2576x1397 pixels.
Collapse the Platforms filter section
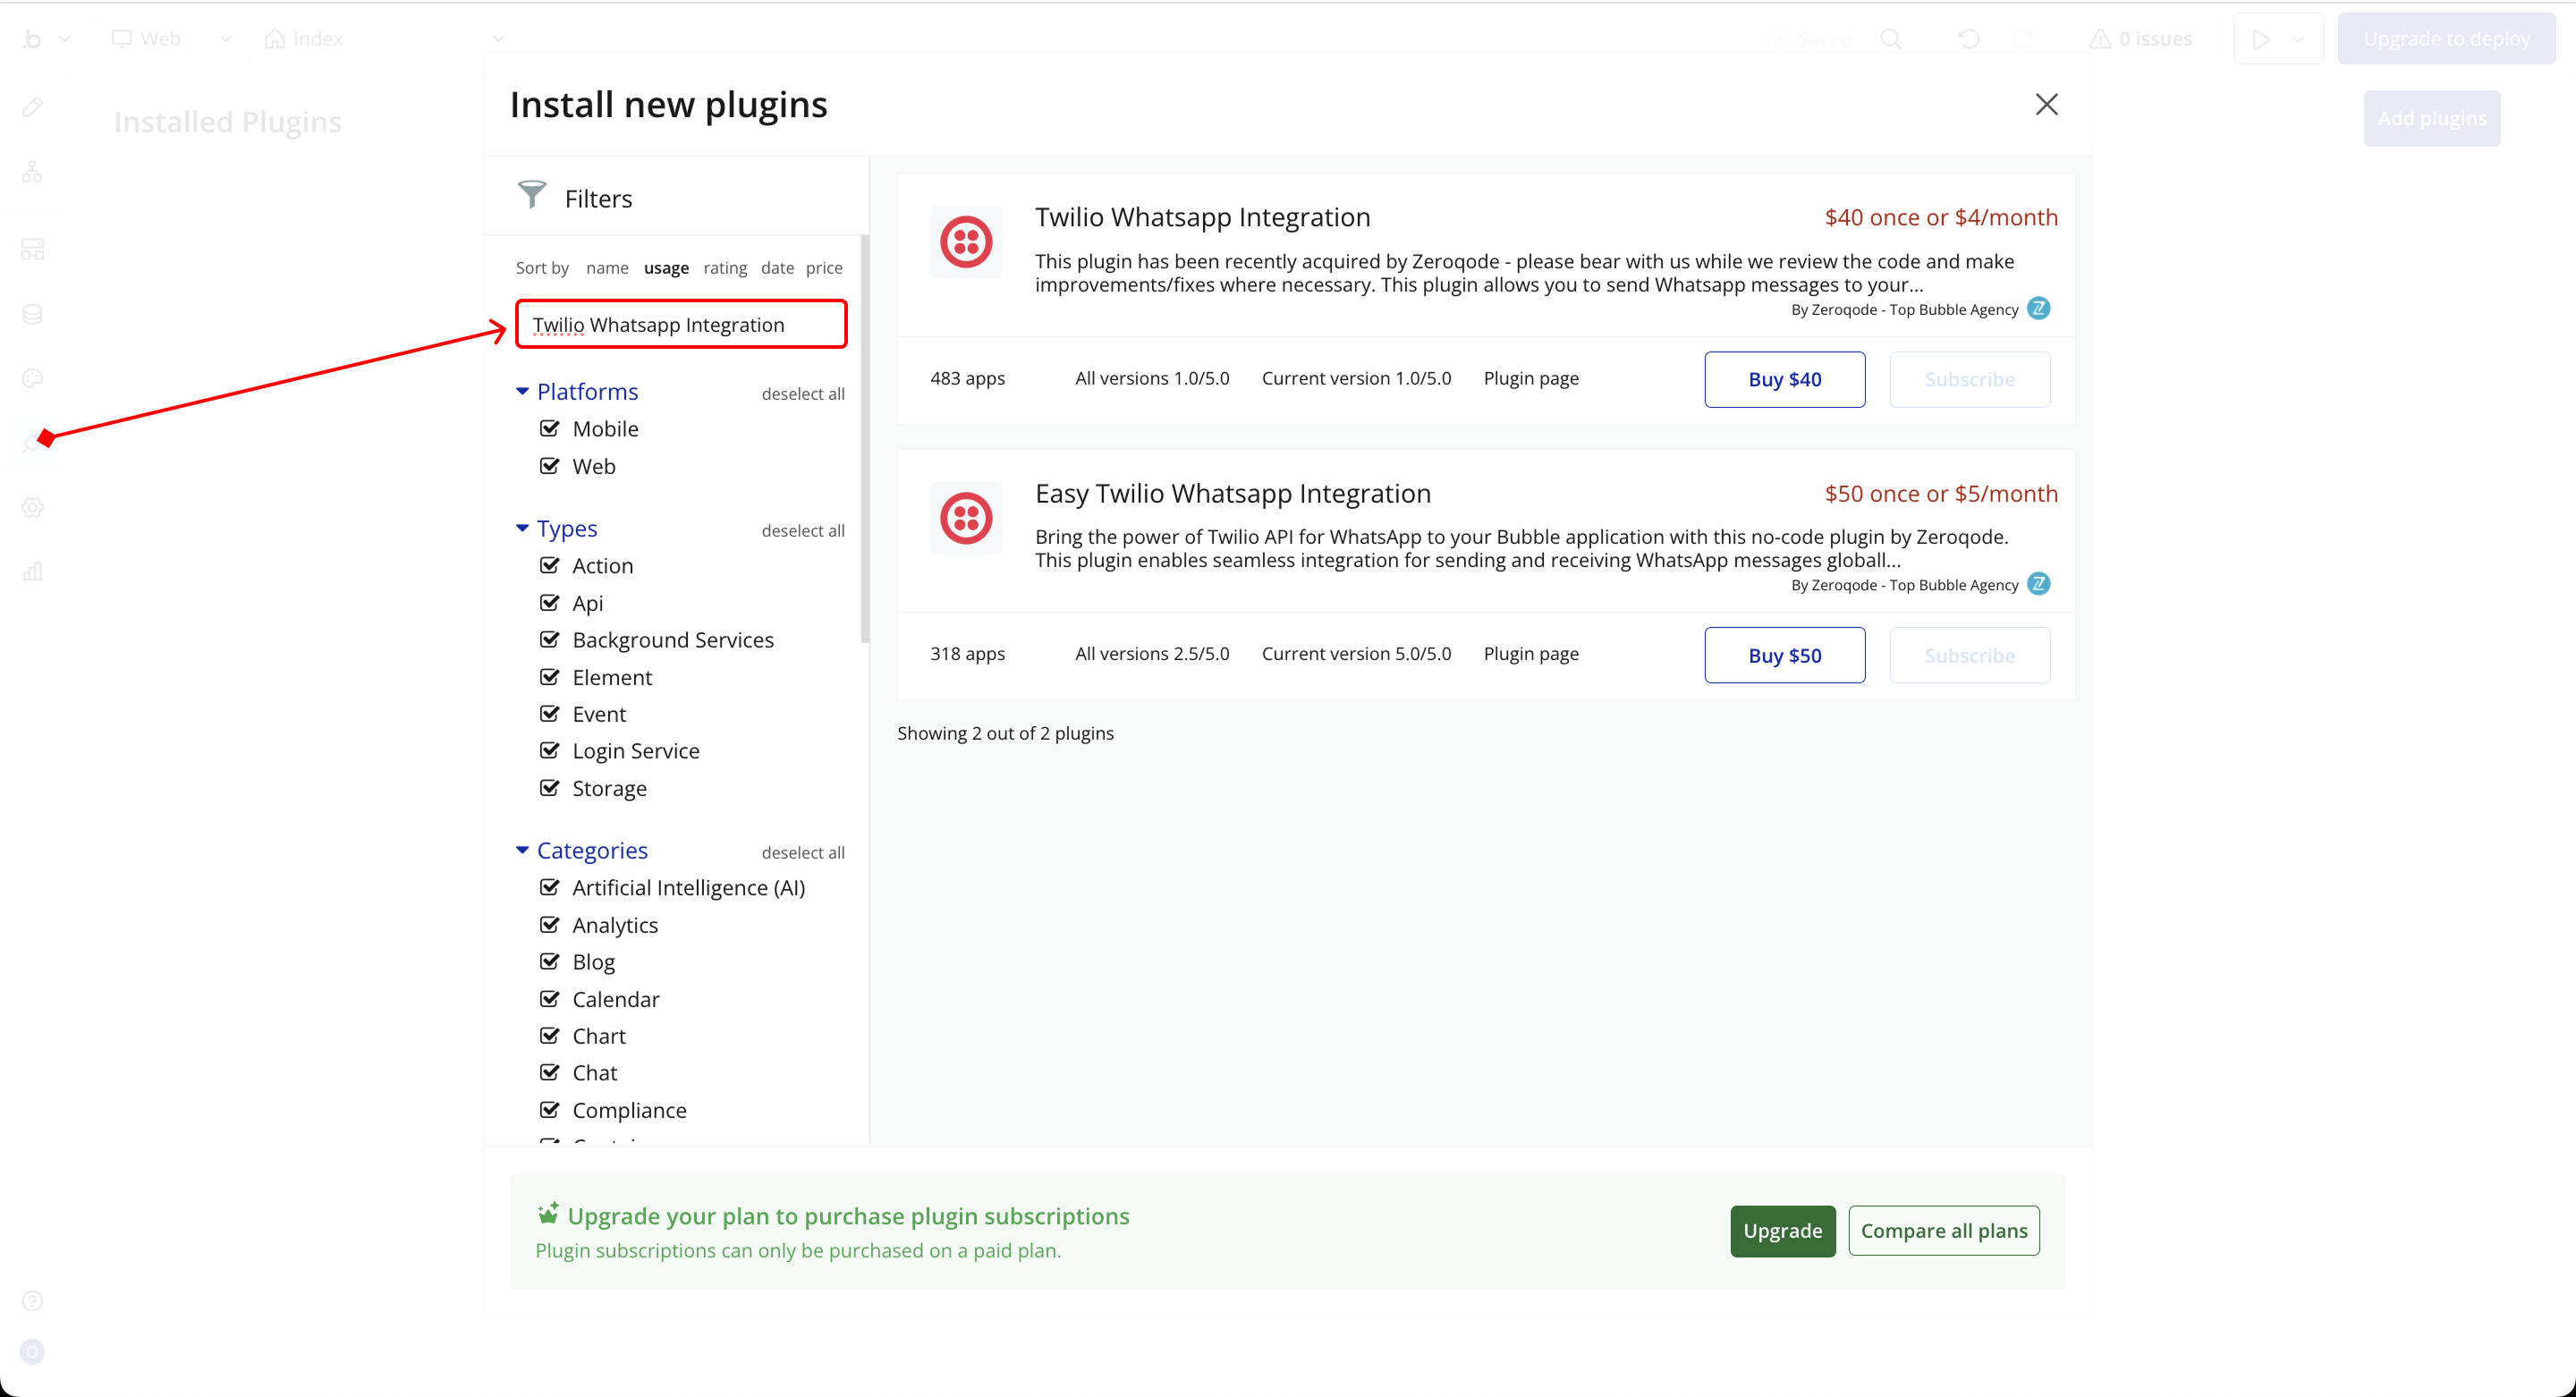(x=522, y=392)
